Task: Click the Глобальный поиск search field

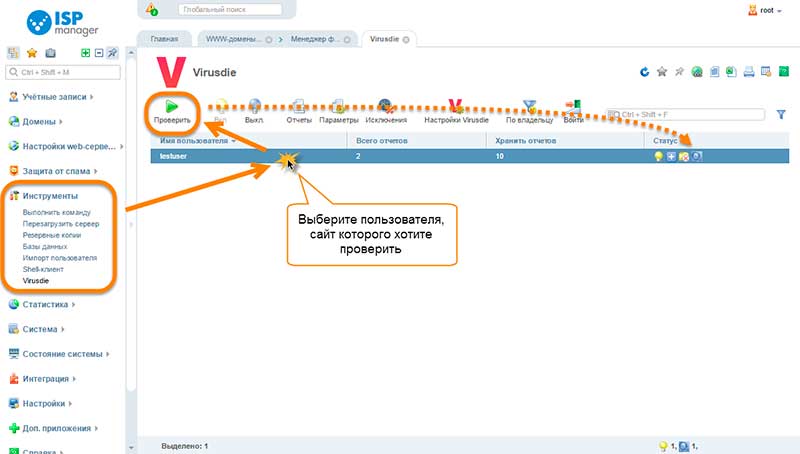Action: tap(230, 9)
